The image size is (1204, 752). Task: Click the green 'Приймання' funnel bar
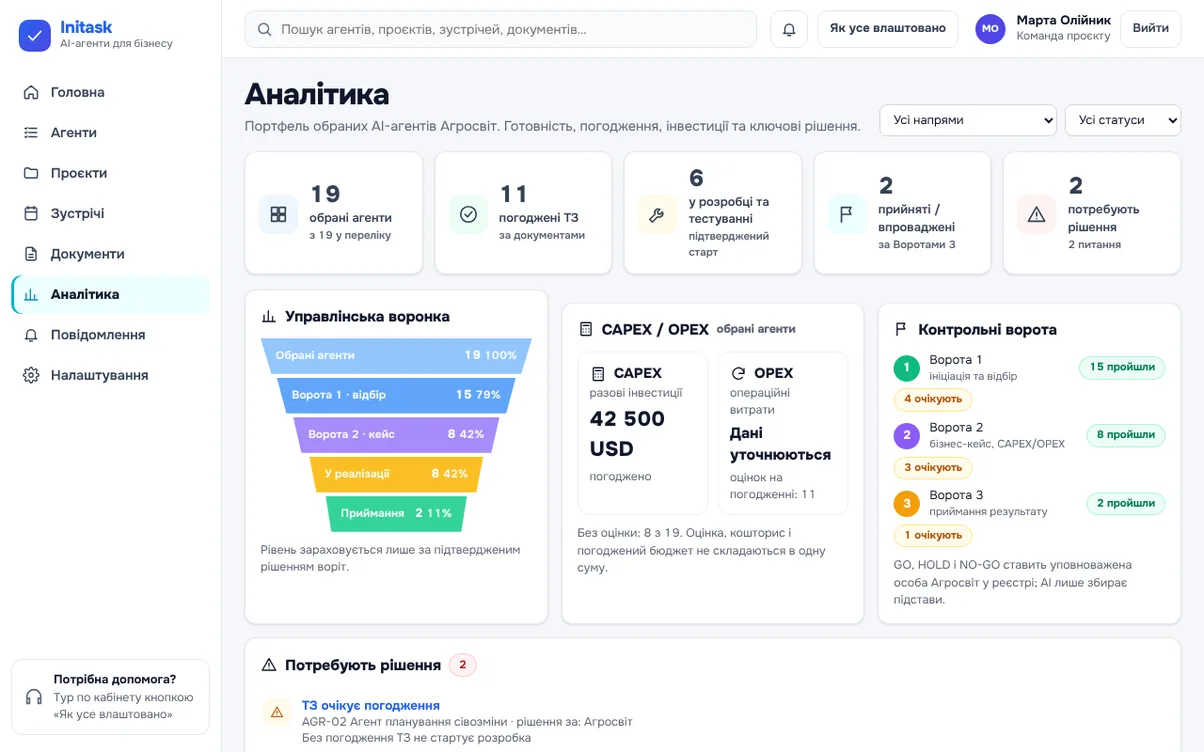tap(396, 513)
